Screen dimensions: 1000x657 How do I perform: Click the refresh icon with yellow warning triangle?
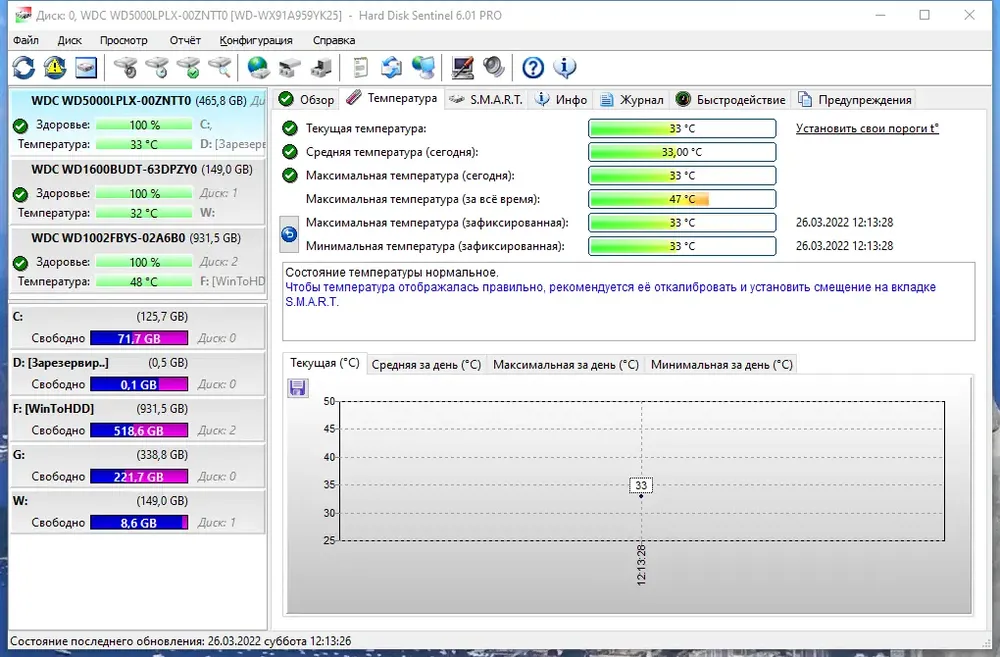point(55,67)
